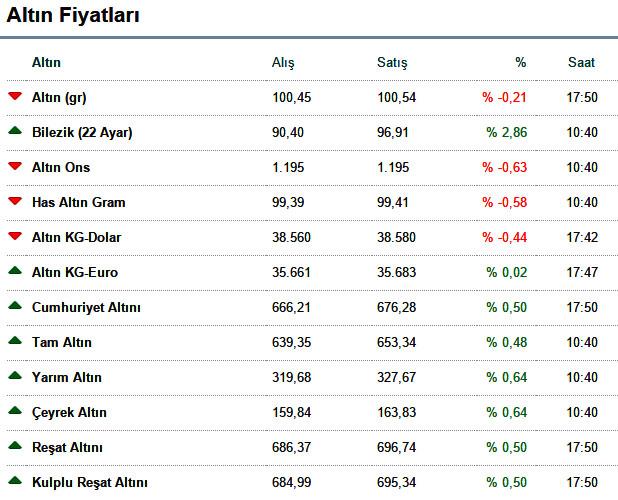This screenshot has width=618, height=500.
Task: Click green arrow beside Cumhuriyet Altını
Action: coord(15,305)
